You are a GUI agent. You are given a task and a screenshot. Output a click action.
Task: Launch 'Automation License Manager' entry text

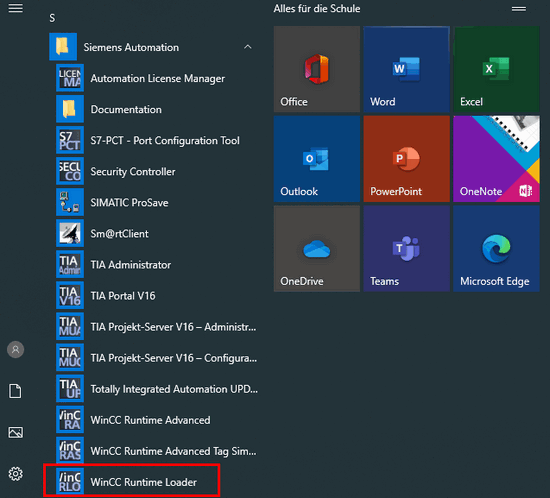pos(157,78)
